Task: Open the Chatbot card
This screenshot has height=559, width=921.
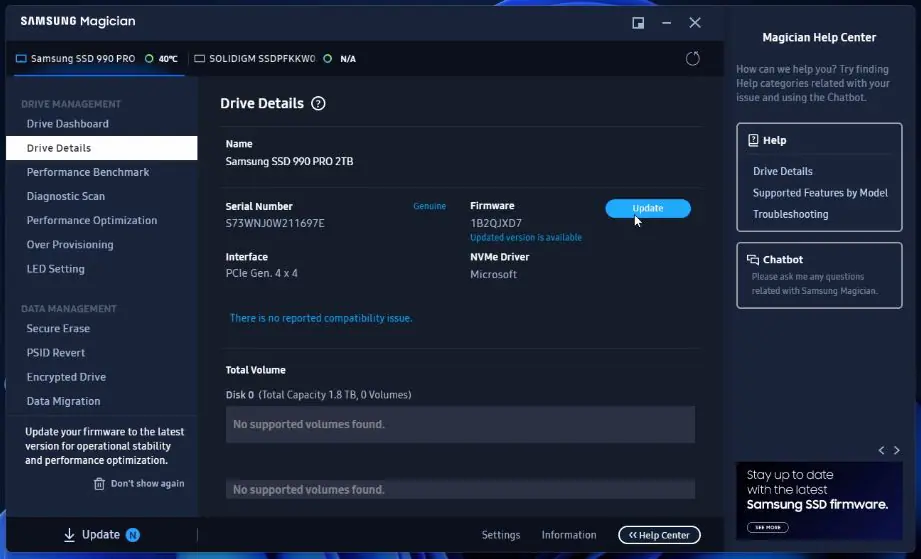Action: coord(819,275)
